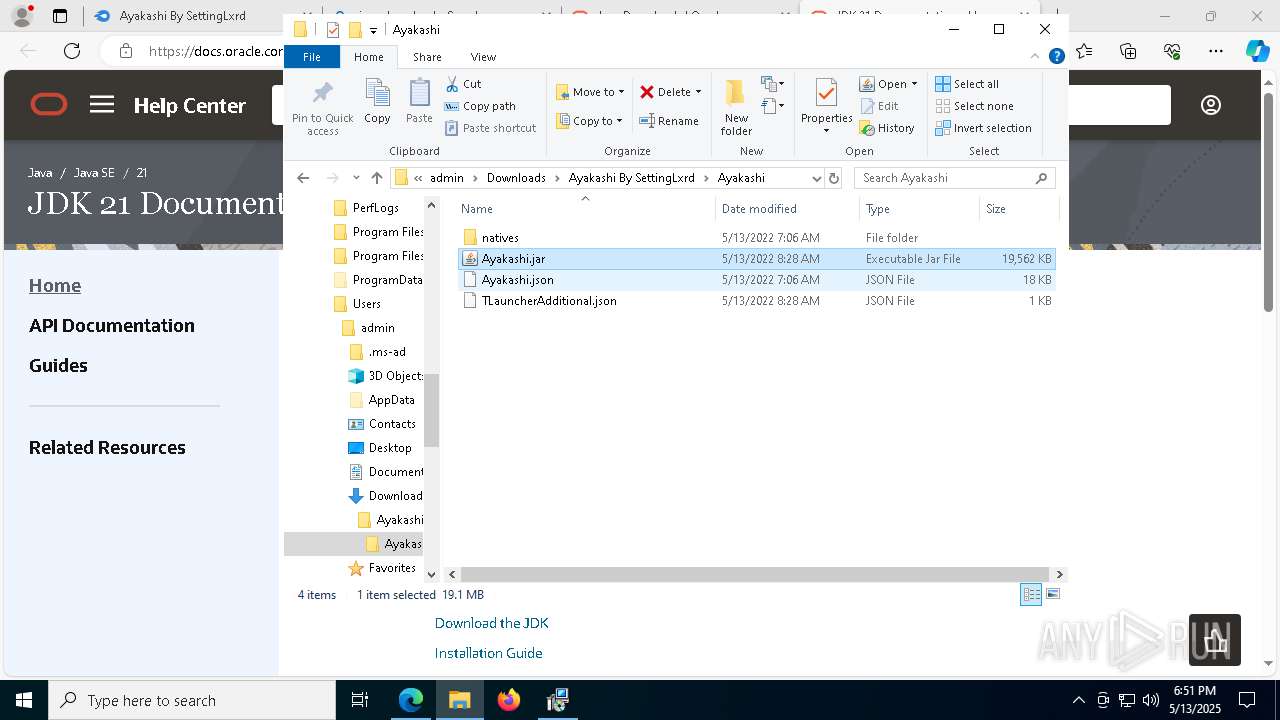Click Invert selection
1280x720 pixels.
tap(983, 128)
